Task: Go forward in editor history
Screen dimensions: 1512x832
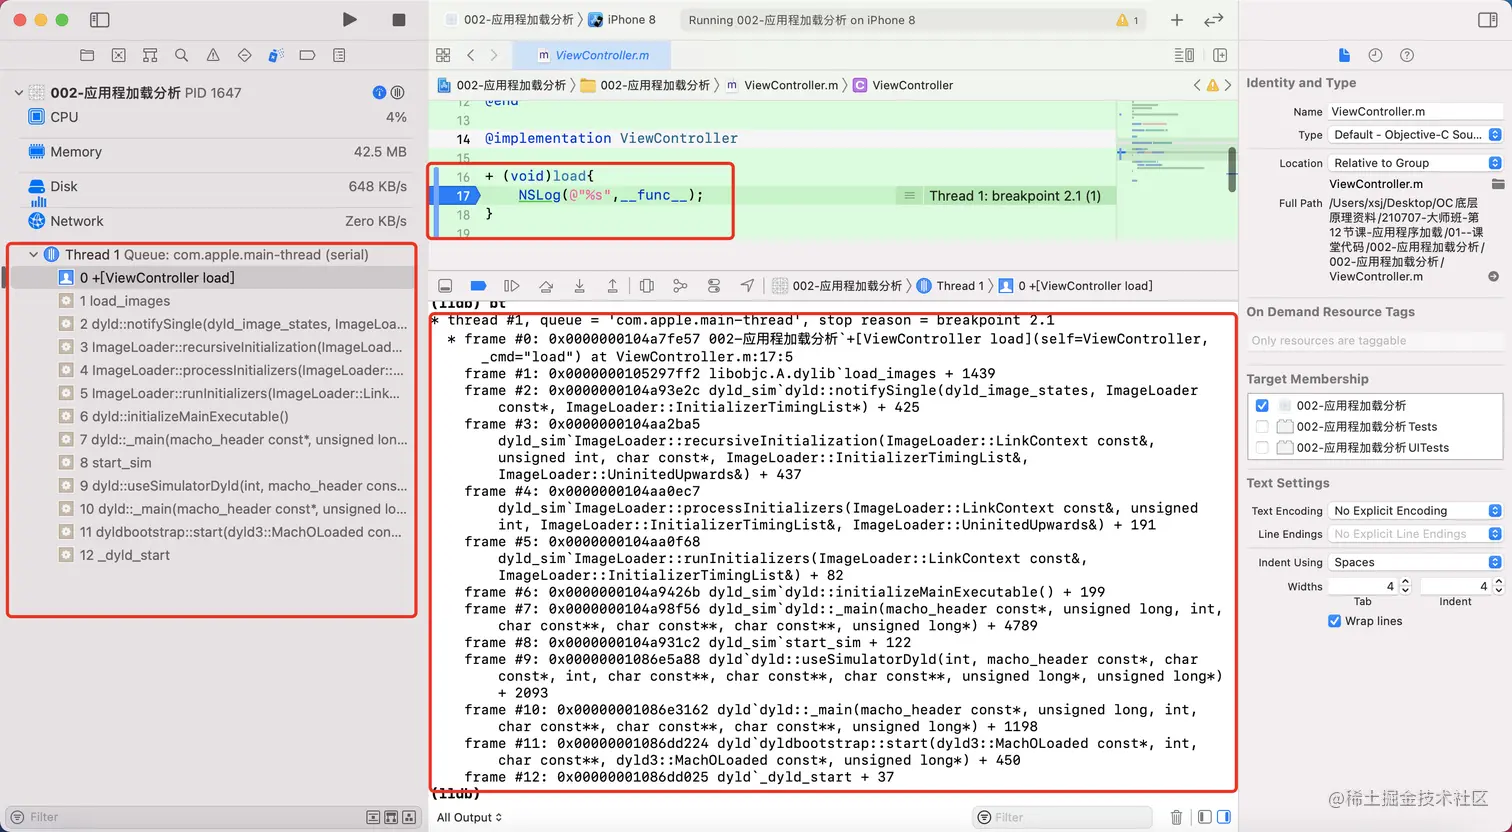Action: click(494, 56)
